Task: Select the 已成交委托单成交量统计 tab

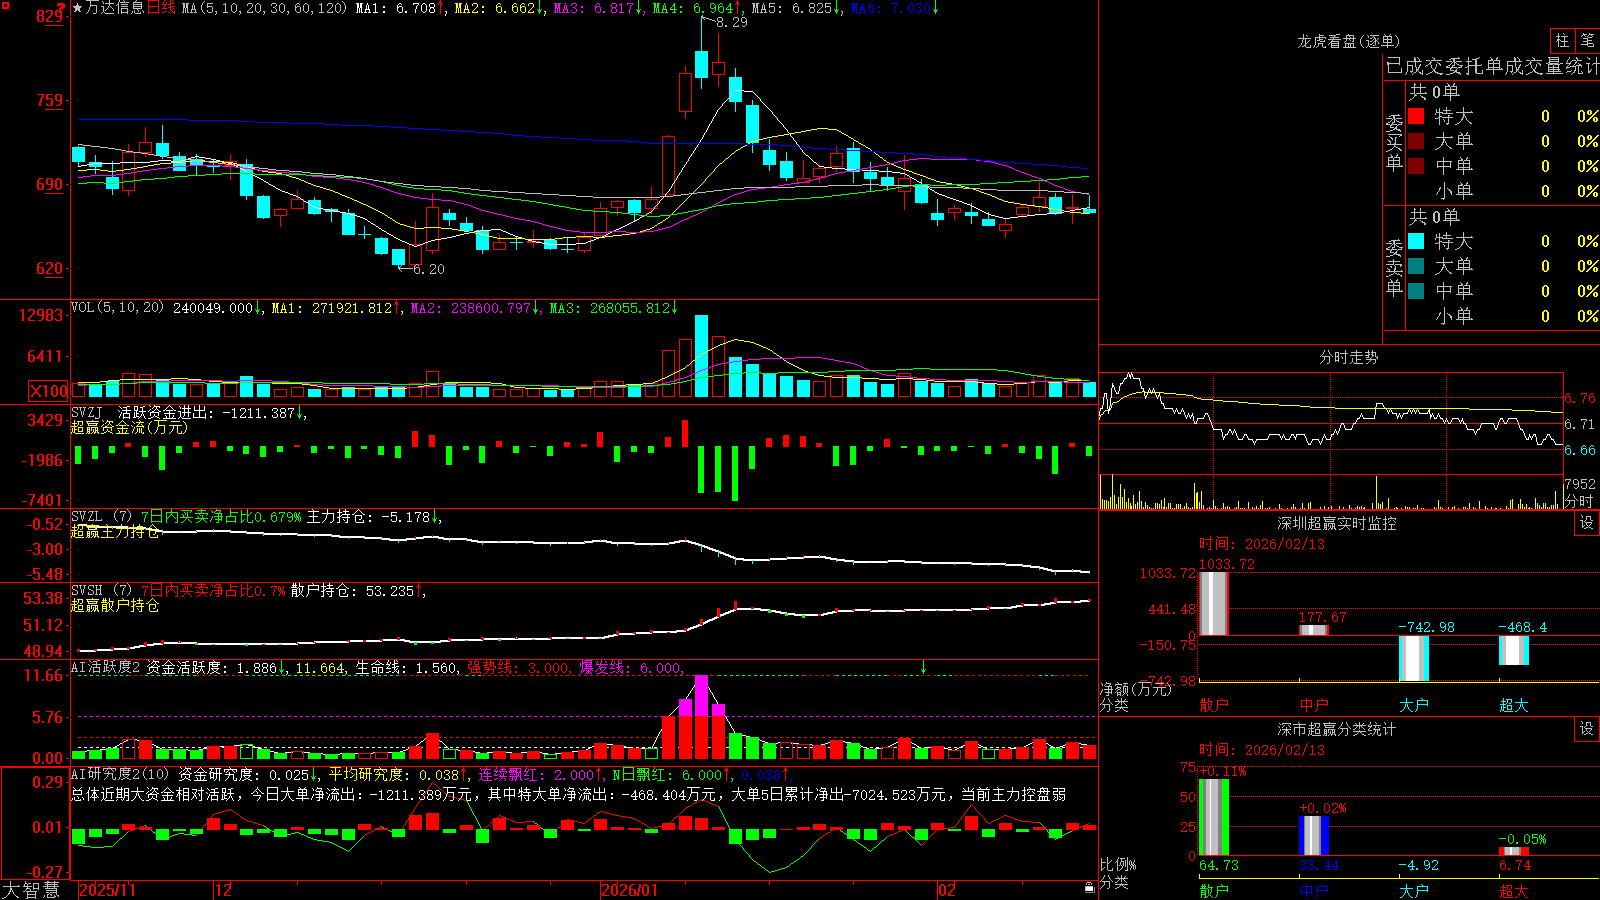Action: [1492, 66]
